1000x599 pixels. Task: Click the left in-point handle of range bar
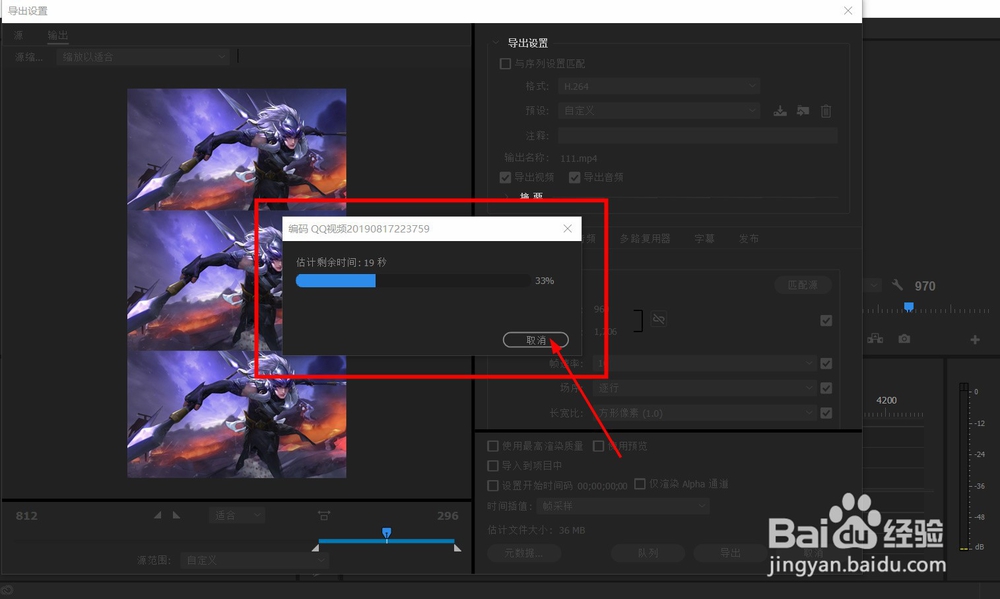point(315,547)
